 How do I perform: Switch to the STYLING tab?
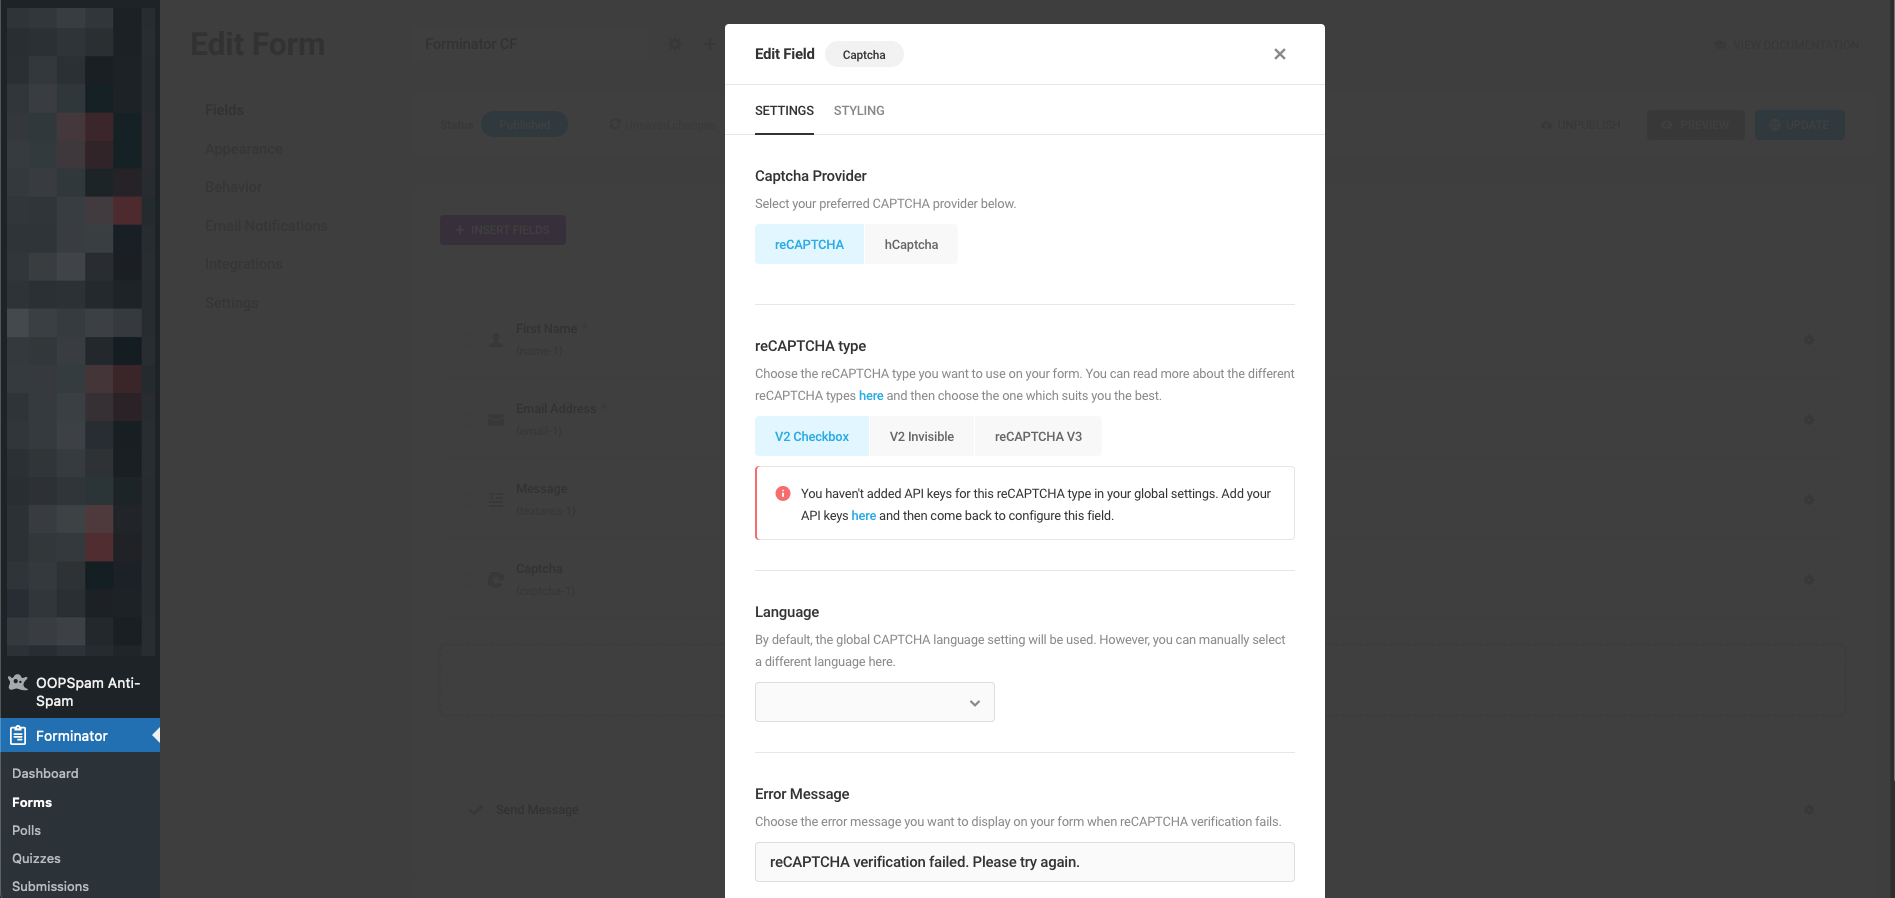click(x=859, y=111)
